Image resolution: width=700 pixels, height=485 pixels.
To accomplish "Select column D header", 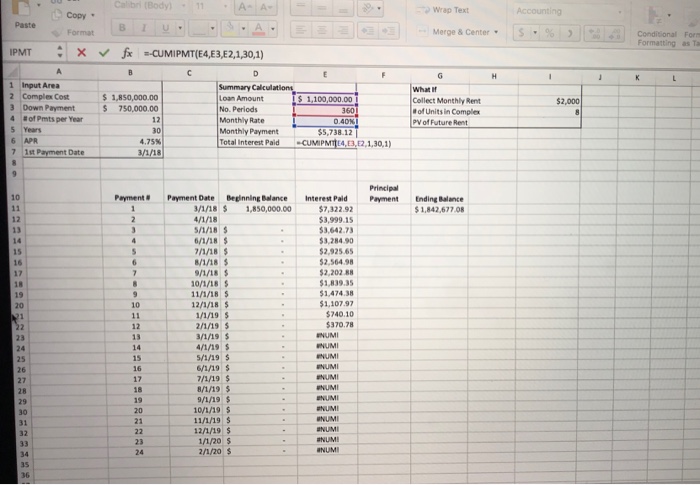I will (255, 74).
